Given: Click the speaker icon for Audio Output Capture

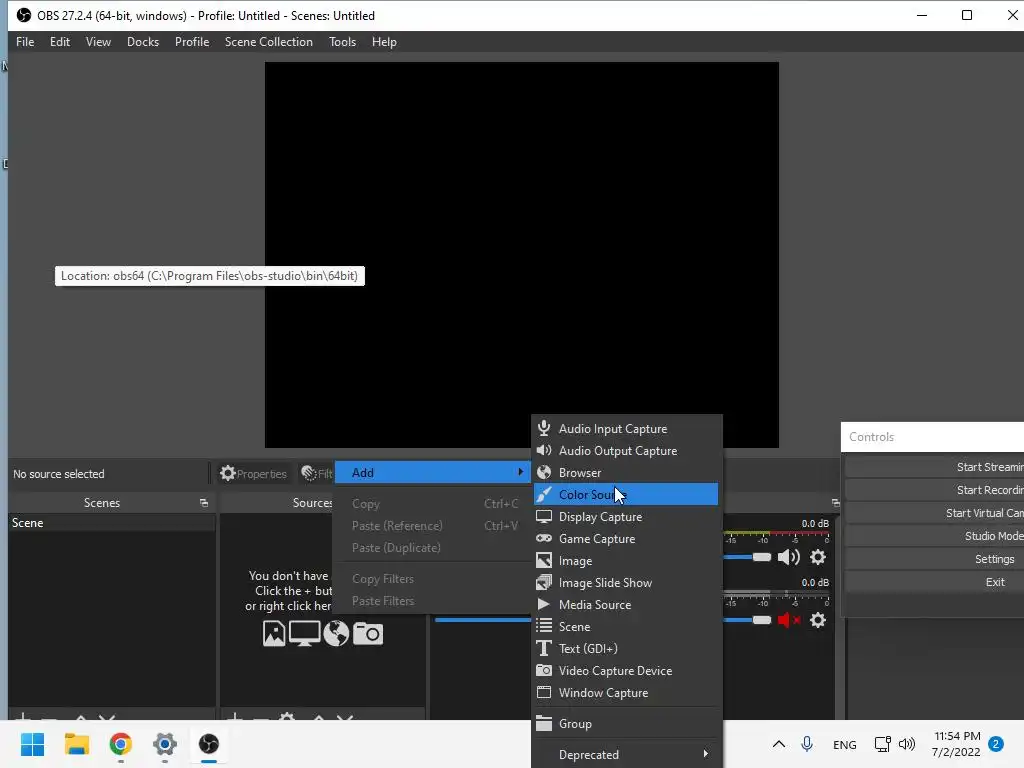Looking at the screenshot, I should tap(543, 451).
